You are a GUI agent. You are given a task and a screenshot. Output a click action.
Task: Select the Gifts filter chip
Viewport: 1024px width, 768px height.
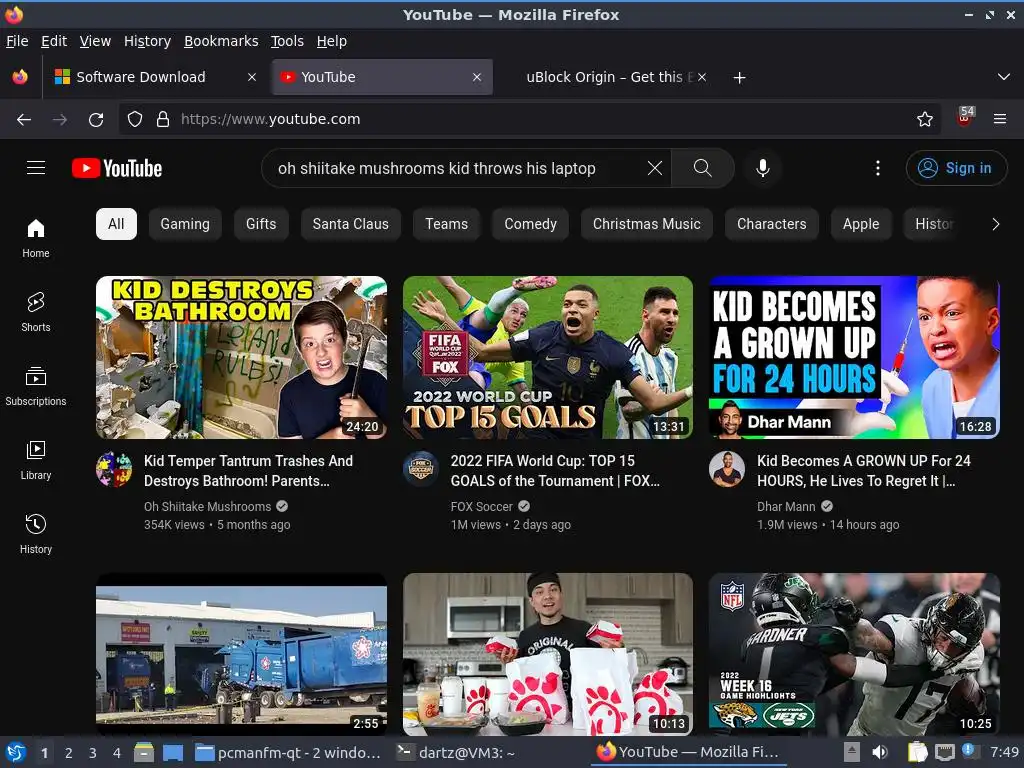click(261, 224)
